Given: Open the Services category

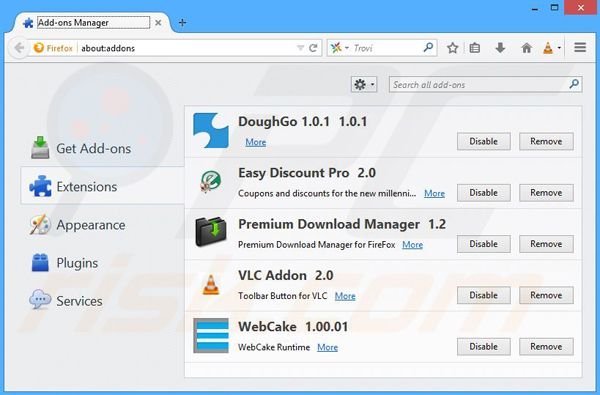Looking at the screenshot, I should [66, 301].
